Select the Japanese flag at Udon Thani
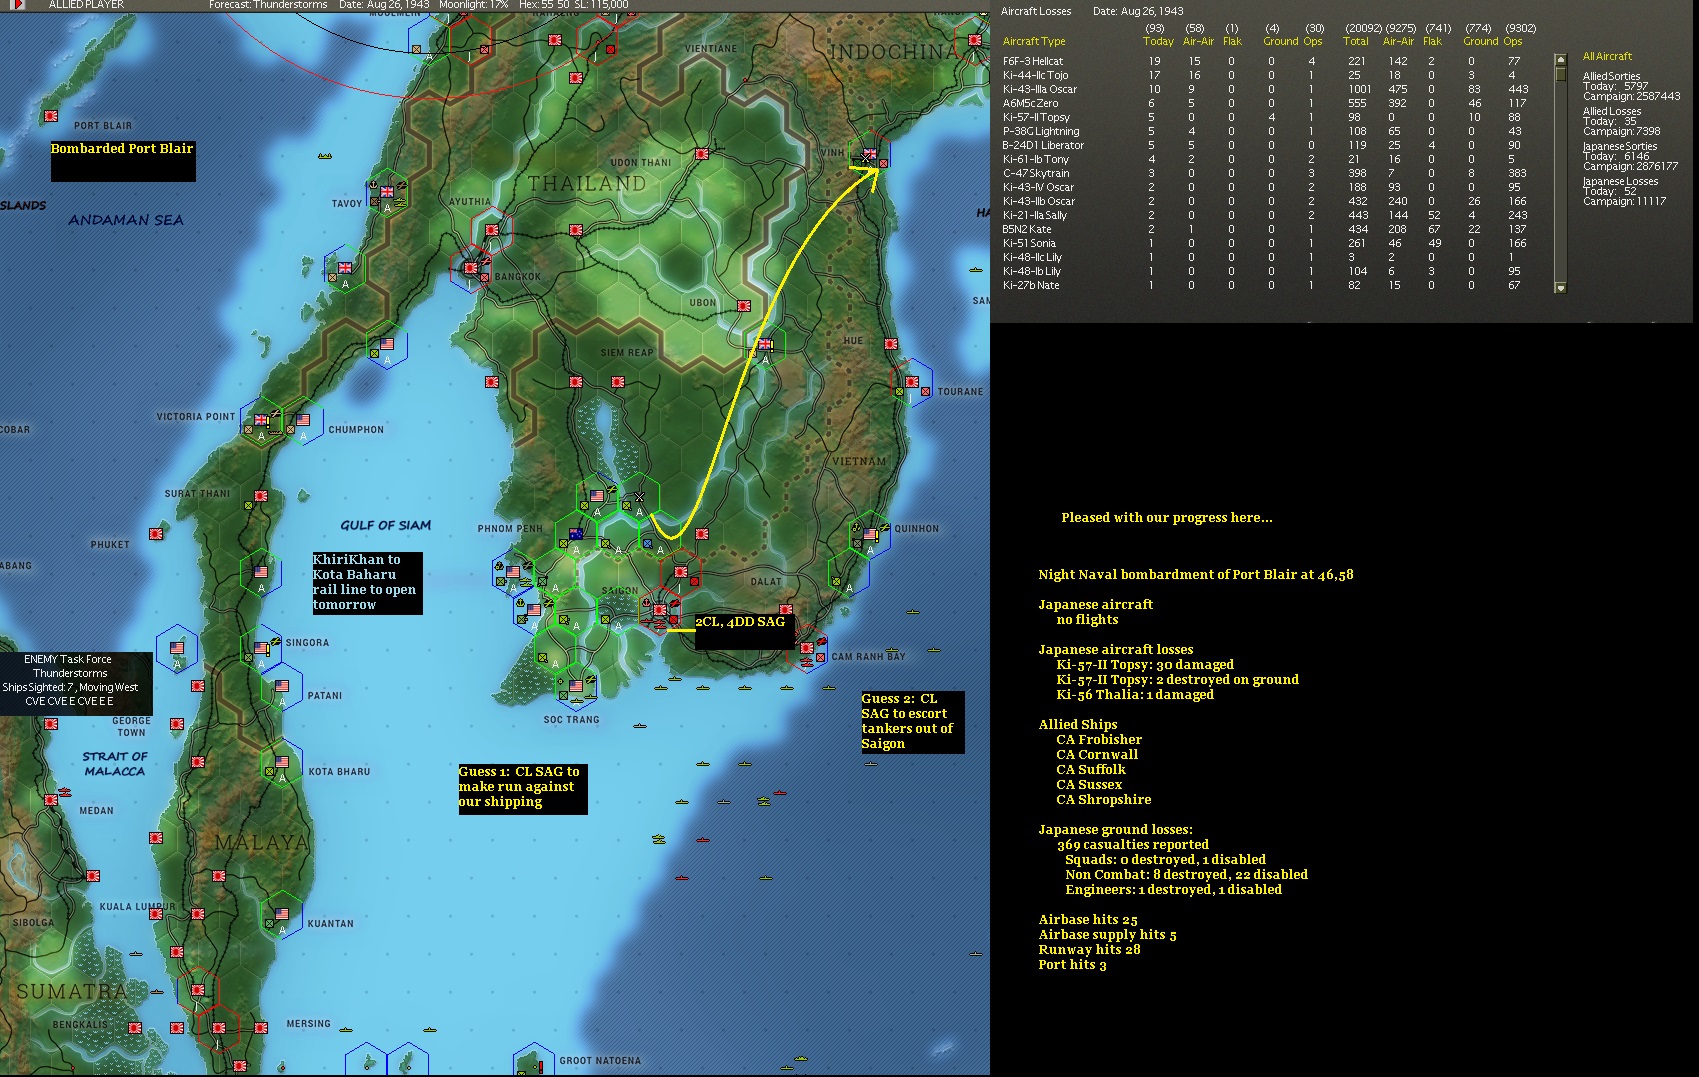Viewport: 1699px width, 1077px height. point(702,154)
